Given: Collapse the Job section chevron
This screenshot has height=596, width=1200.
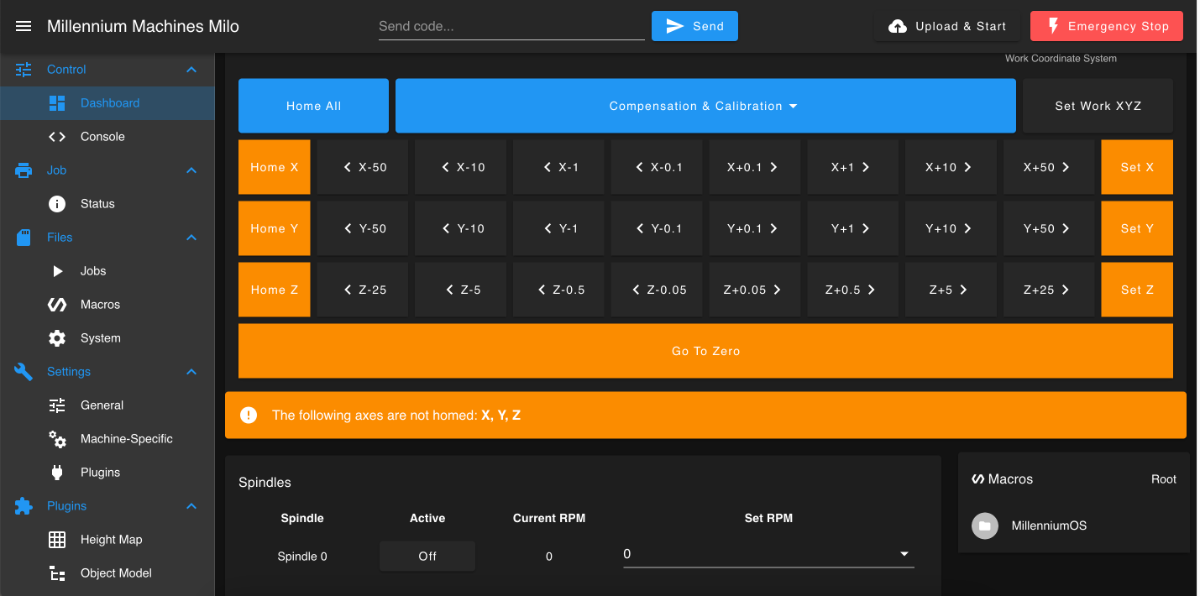Looking at the screenshot, I should [x=191, y=170].
